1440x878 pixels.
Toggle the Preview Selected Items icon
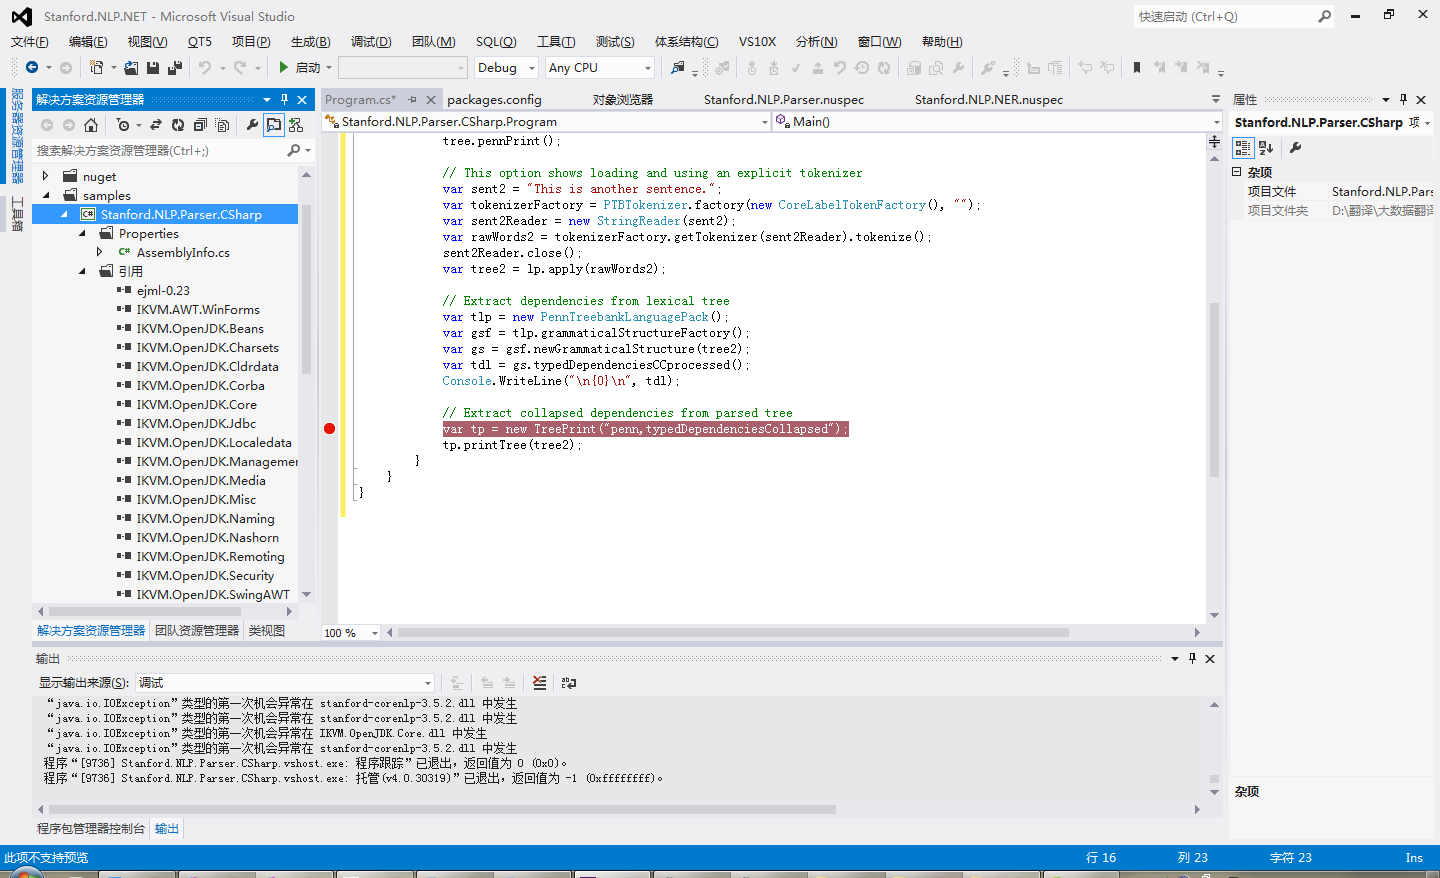(x=274, y=125)
